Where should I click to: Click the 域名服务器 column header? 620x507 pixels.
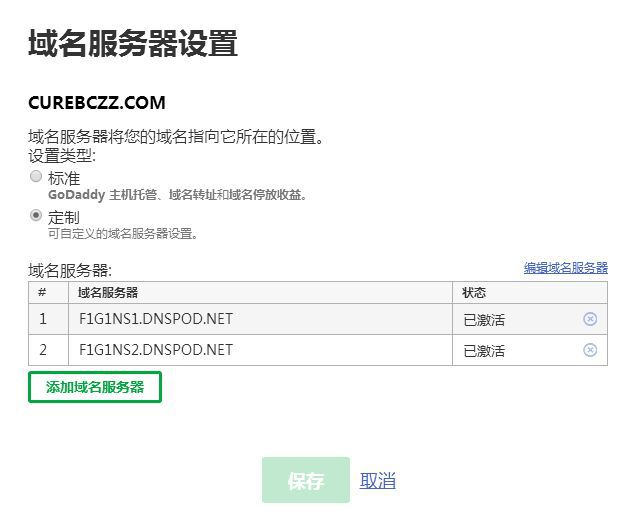point(108,292)
